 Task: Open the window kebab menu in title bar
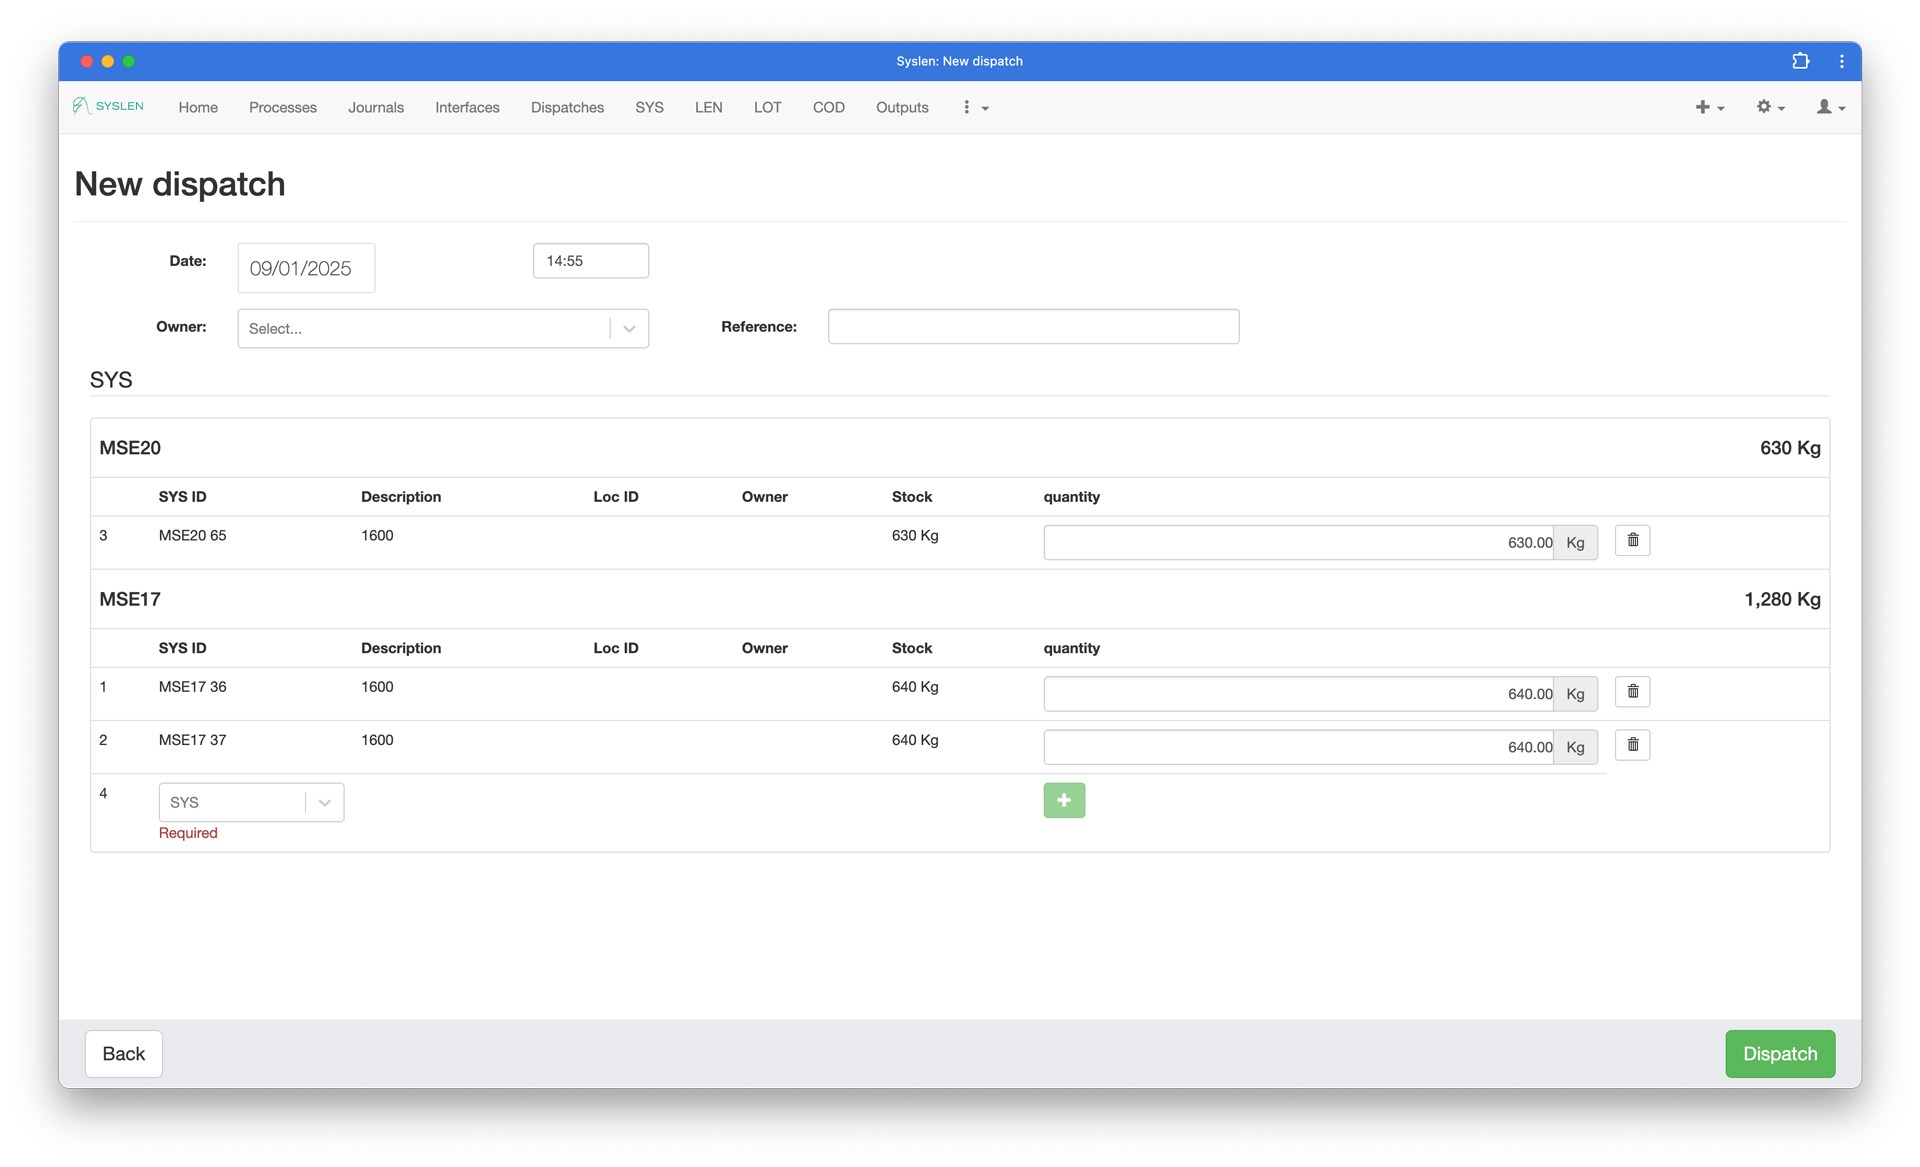1841,61
